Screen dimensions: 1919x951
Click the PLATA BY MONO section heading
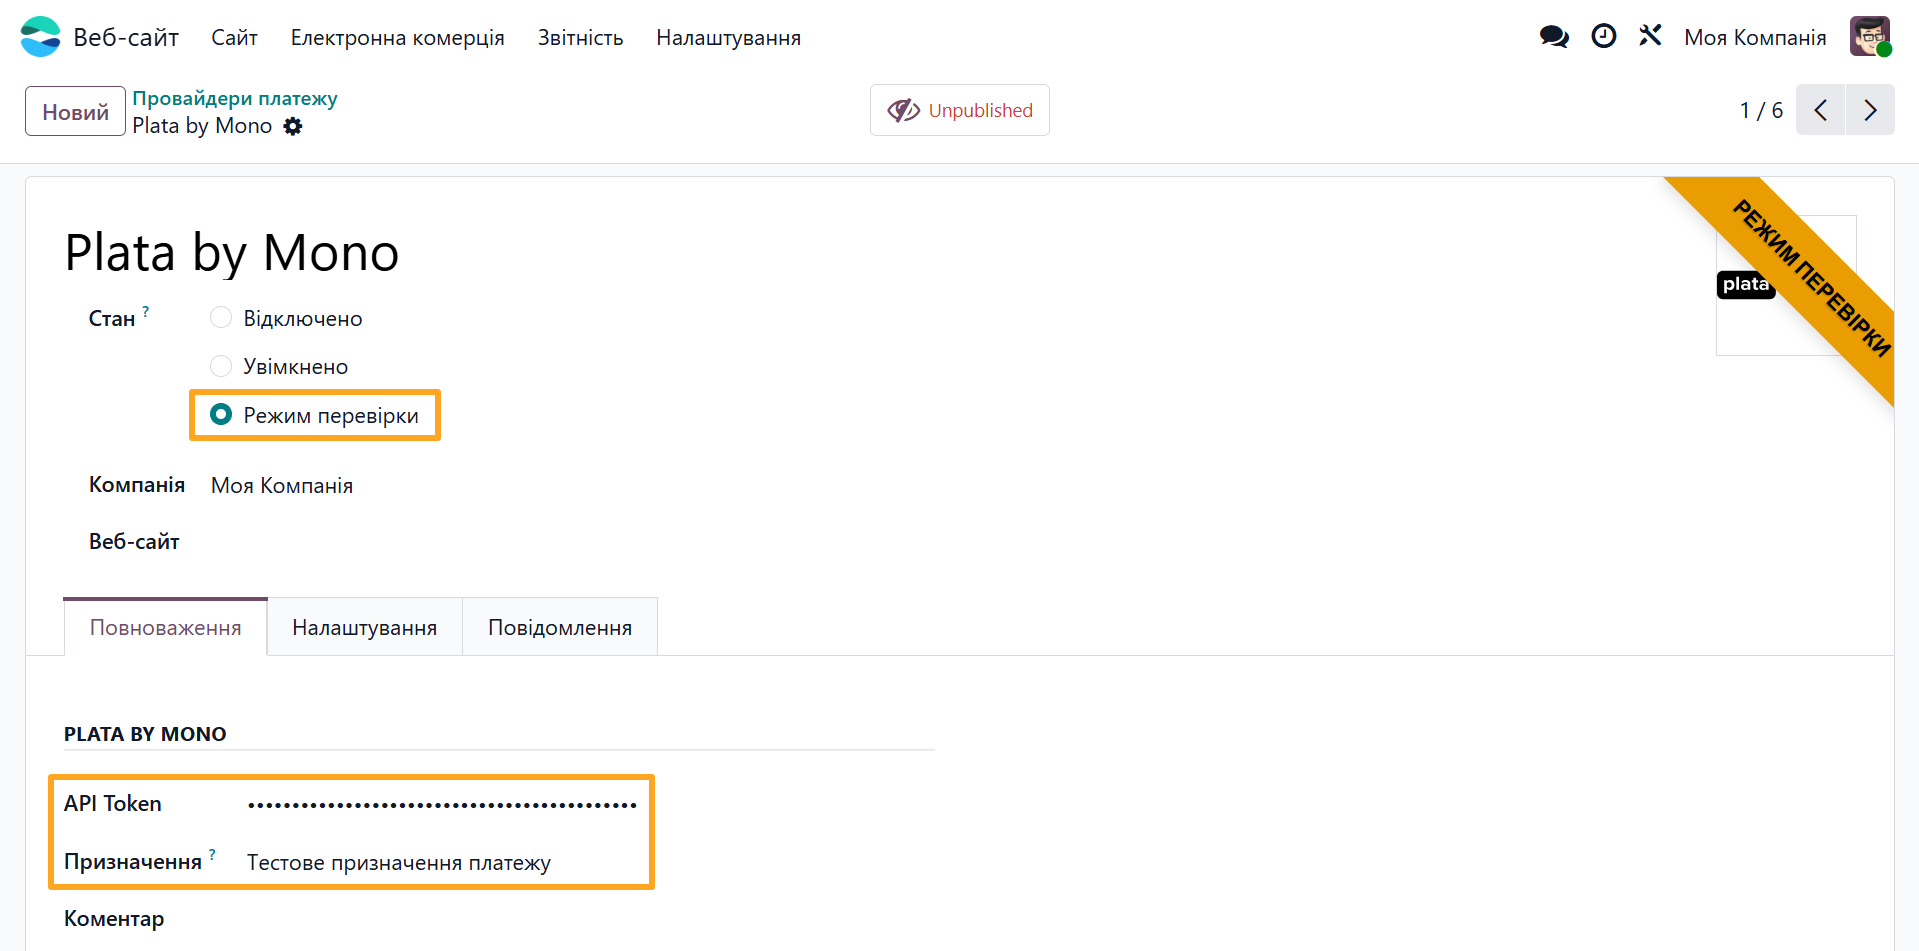pyautogui.click(x=145, y=734)
